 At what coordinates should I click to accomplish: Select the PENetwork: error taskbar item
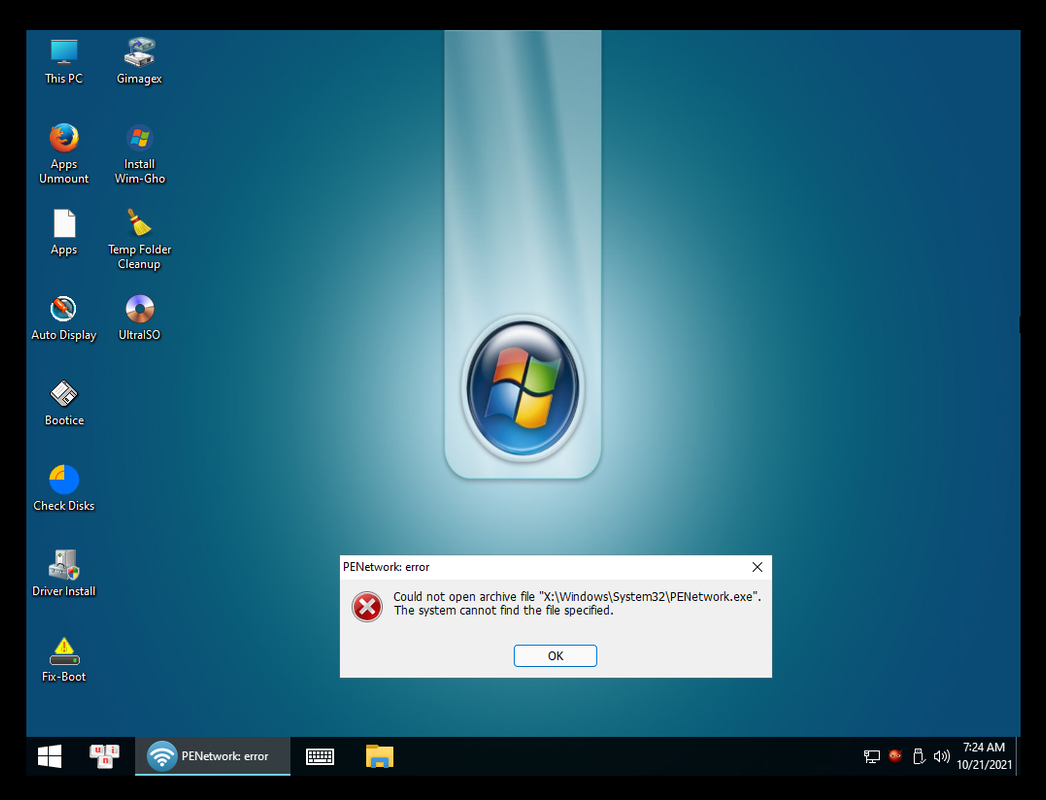(212, 756)
